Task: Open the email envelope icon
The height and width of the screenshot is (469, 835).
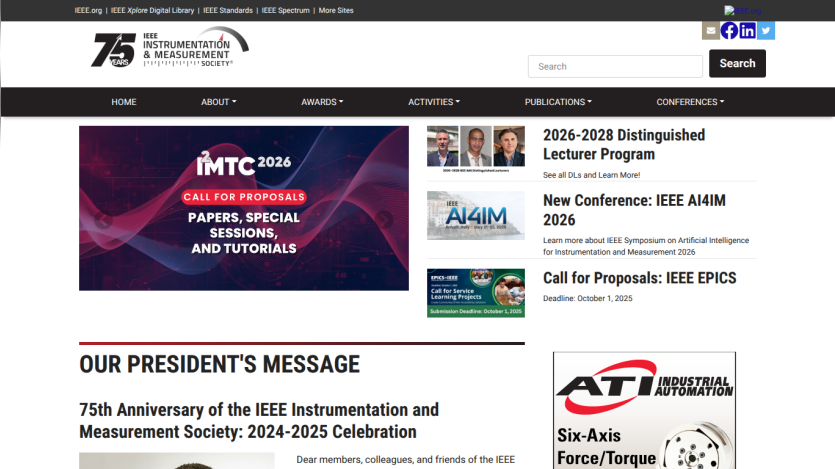Action: (x=710, y=31)
